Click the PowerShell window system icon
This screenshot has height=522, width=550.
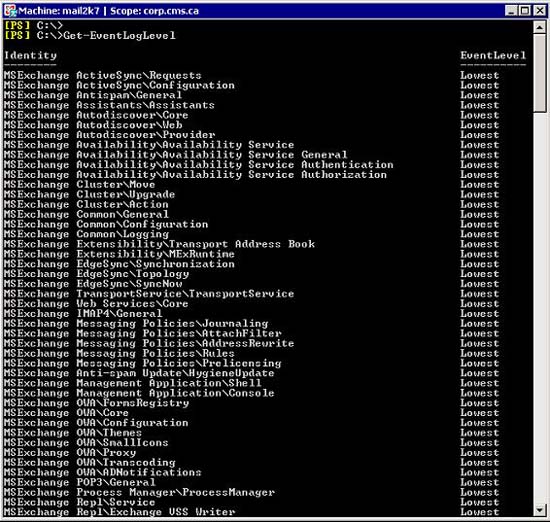[x=11, y=11]
